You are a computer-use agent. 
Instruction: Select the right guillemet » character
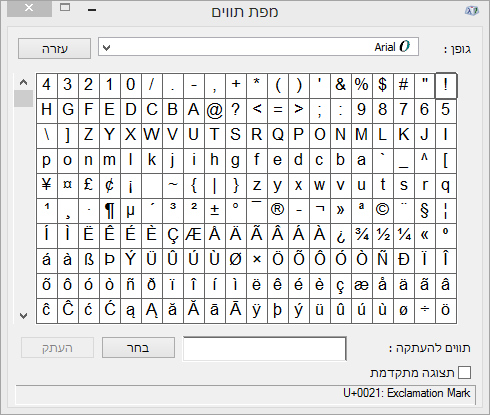[x=341, y=211]
